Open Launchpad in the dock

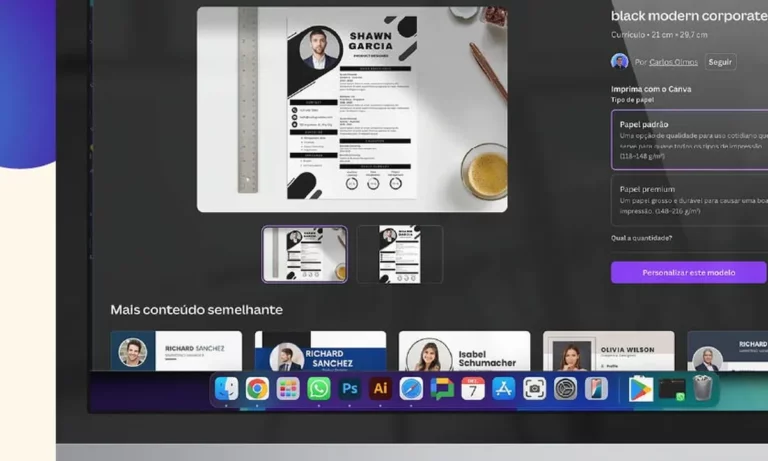[288, 389]
